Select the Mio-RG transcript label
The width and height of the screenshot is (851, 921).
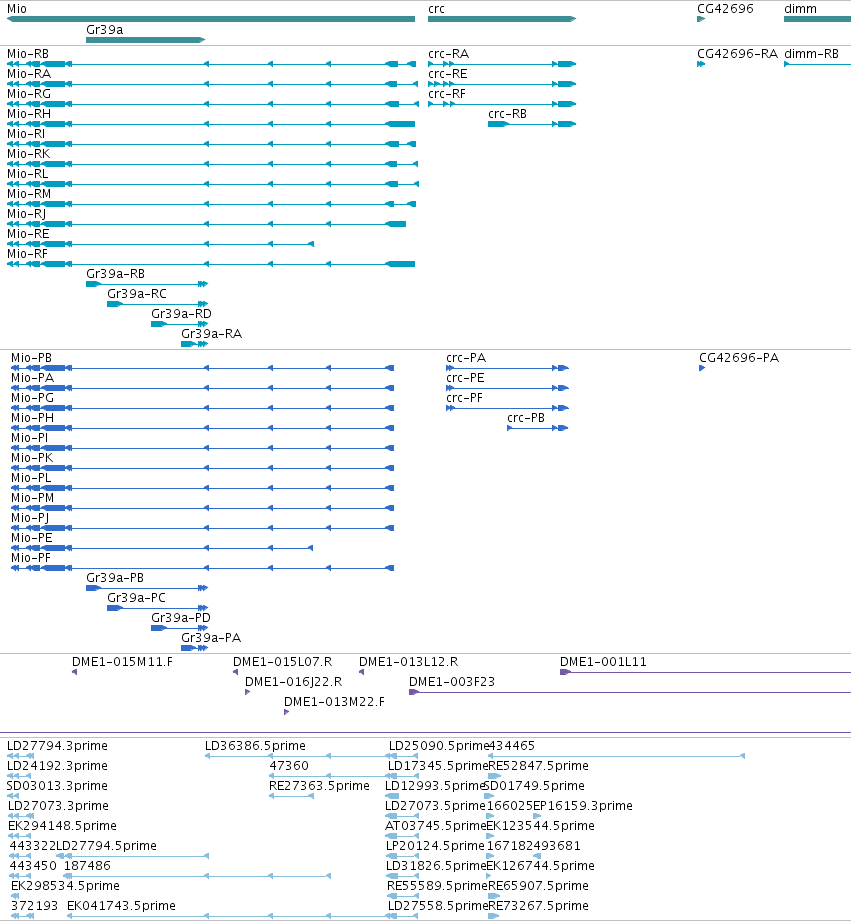click(x=29, y=94)
